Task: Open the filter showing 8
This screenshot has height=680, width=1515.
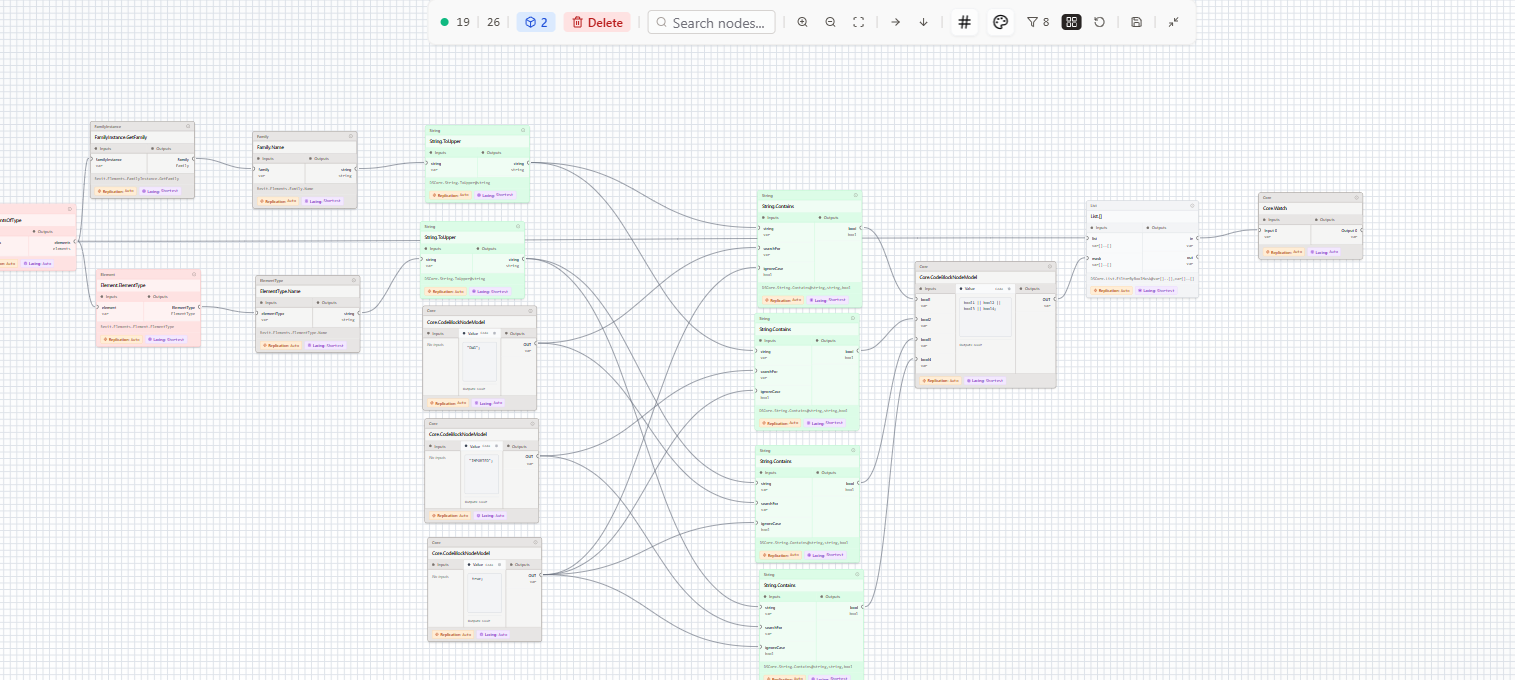Action: (x=1038, y=22)
